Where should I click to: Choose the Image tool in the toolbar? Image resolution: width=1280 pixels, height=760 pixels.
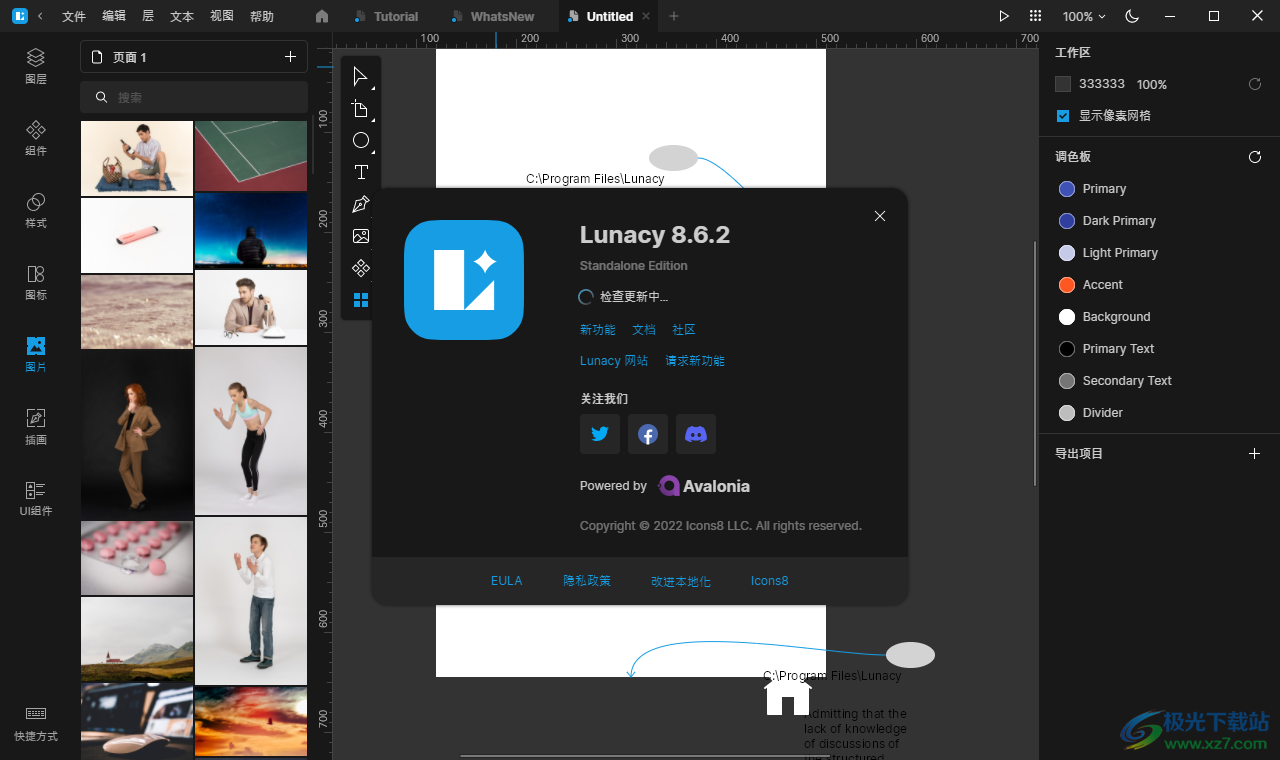360,236
